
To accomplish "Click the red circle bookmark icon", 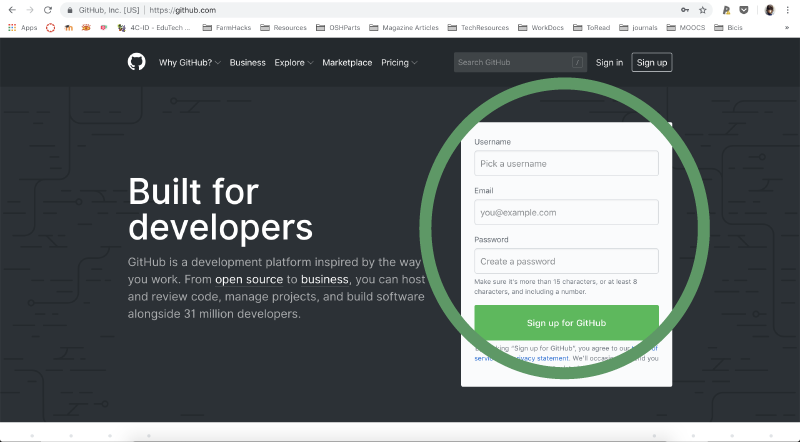I will pyautogui.click(x=51, y=28).
